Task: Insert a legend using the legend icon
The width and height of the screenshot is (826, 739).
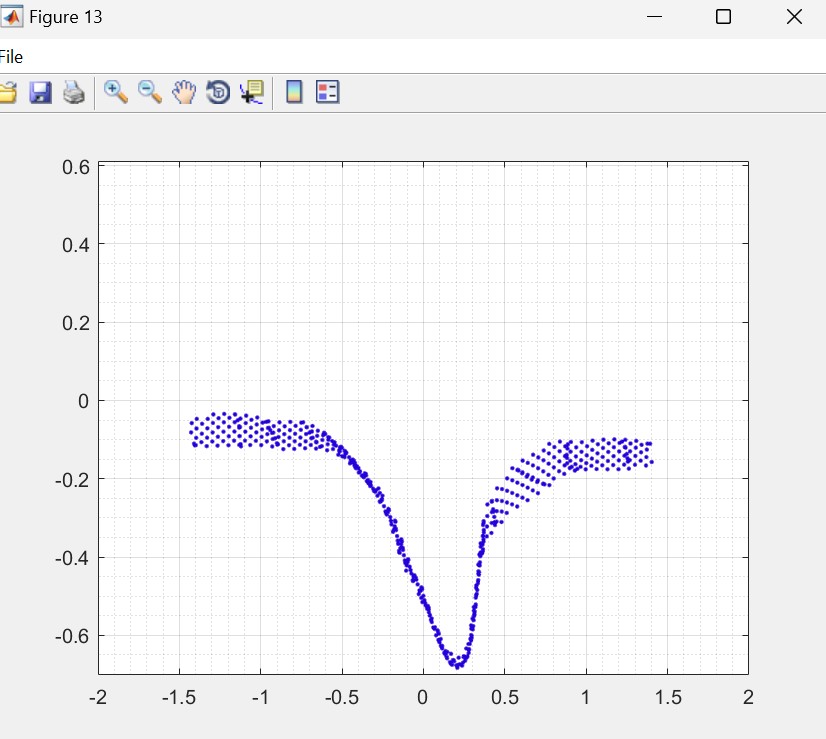Action: click(328, 93)
